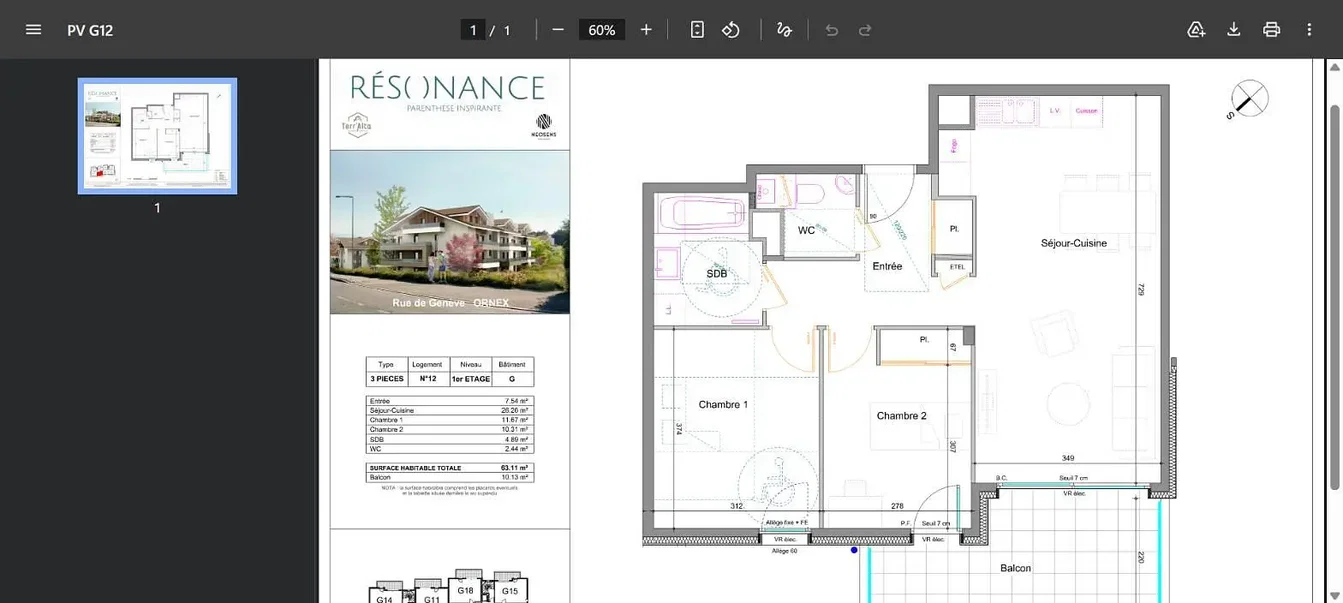
Task: Select the PV G12 document title
Action: point(90,30)
